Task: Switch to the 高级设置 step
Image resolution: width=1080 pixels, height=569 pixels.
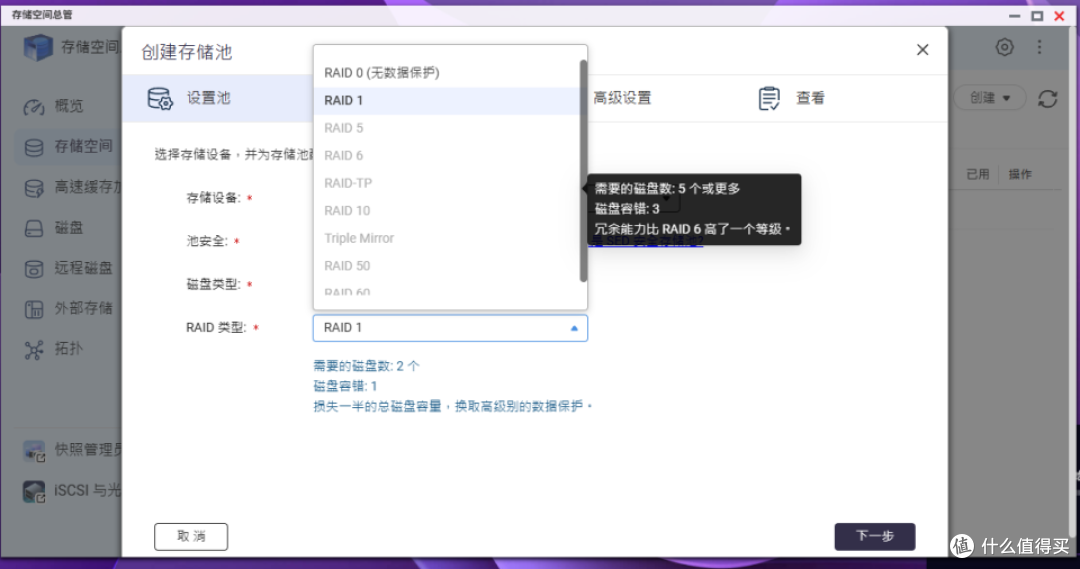Action: click(x=622, y=99)
